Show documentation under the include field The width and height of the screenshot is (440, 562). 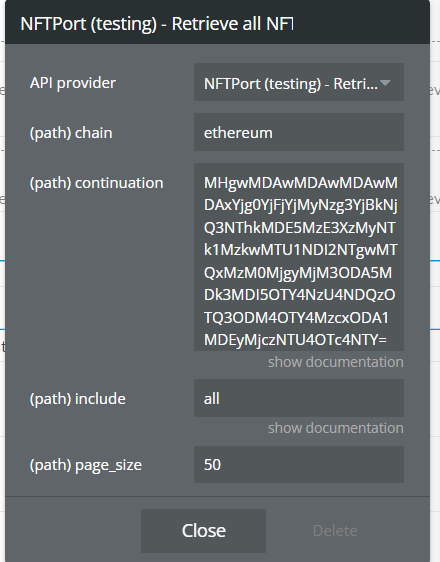(x=336, y=428)
